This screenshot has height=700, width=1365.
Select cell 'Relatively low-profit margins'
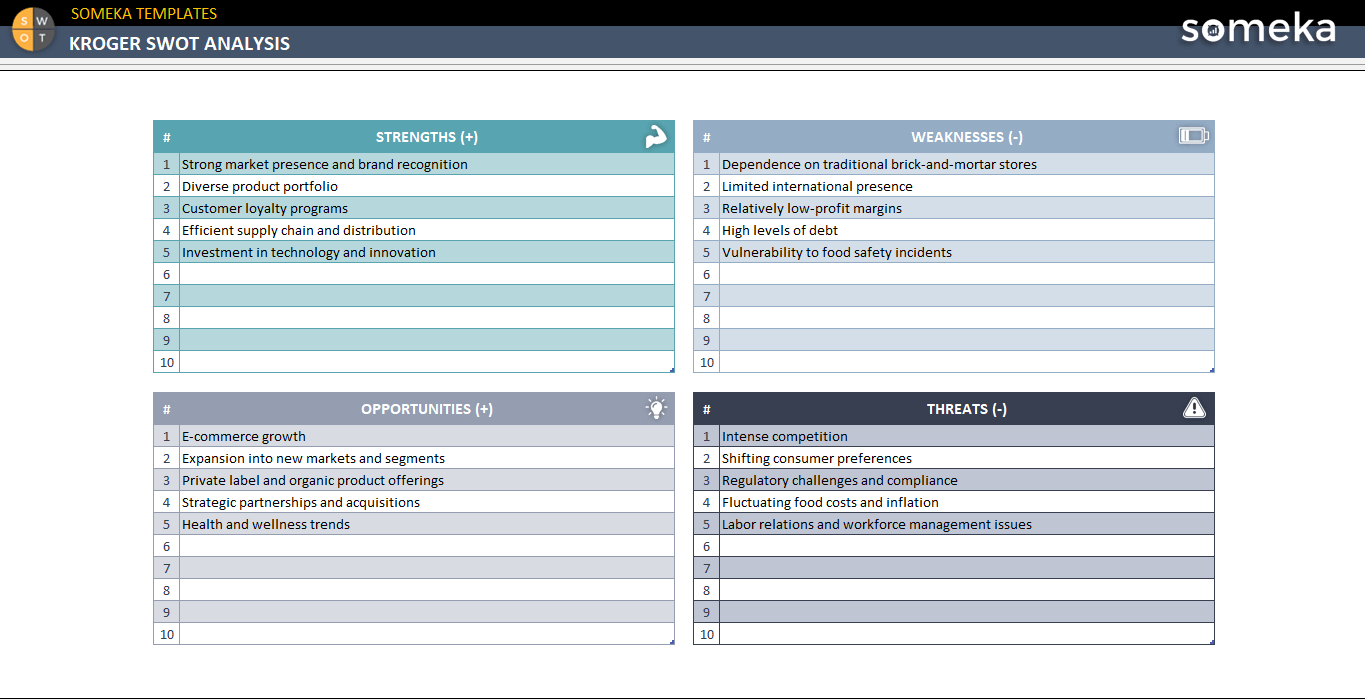point(967,208)
